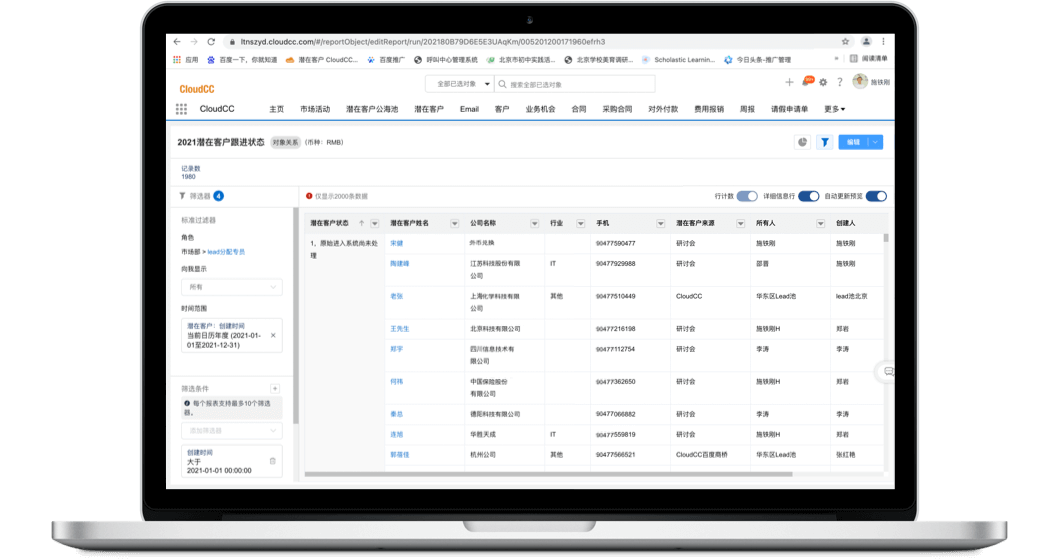Viewport: 1060px width, 559px height.
Task: Open the lead record 郭蓓佳
Action: 400,455
